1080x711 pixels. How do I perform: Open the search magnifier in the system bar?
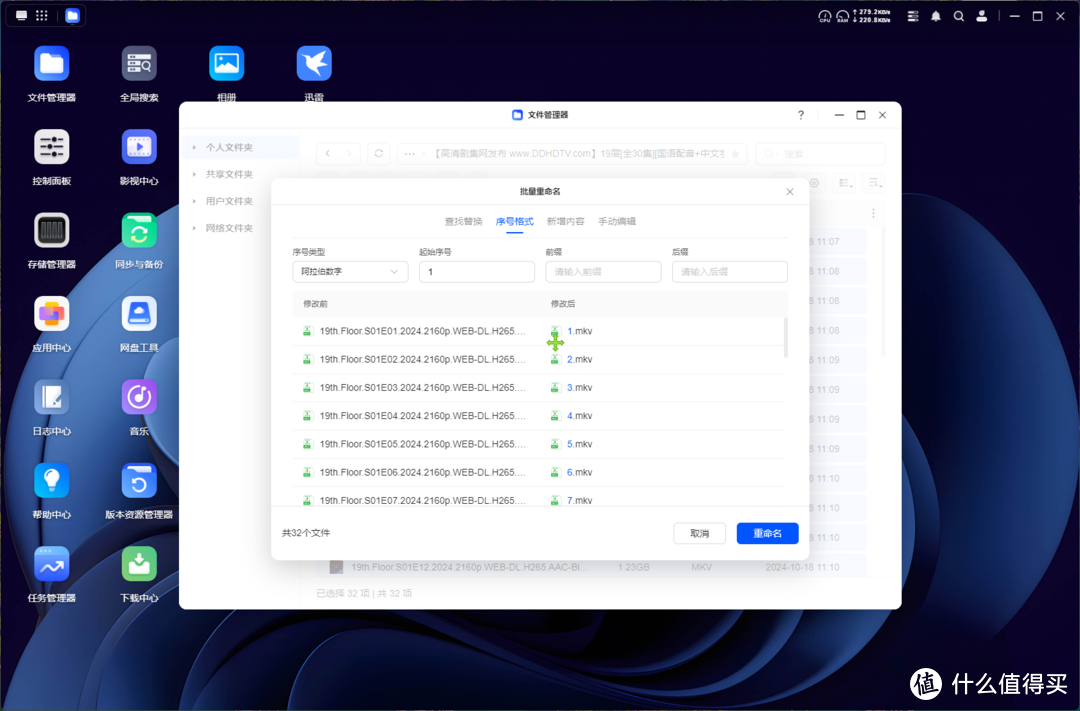coord(957,16)
